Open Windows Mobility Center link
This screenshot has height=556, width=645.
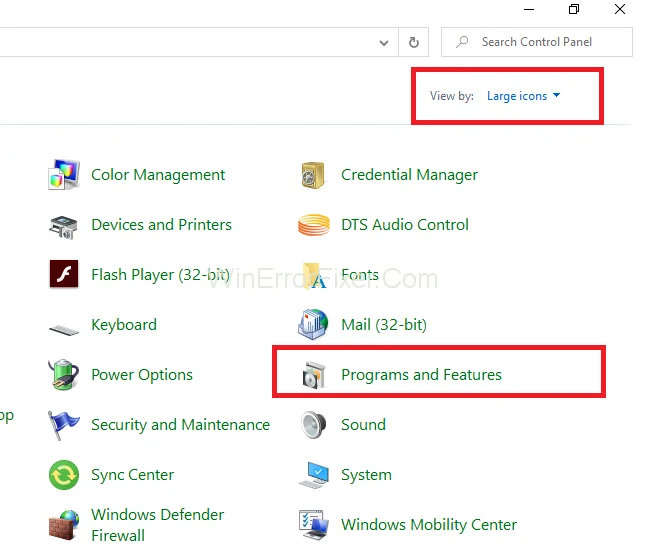(429, 525)
